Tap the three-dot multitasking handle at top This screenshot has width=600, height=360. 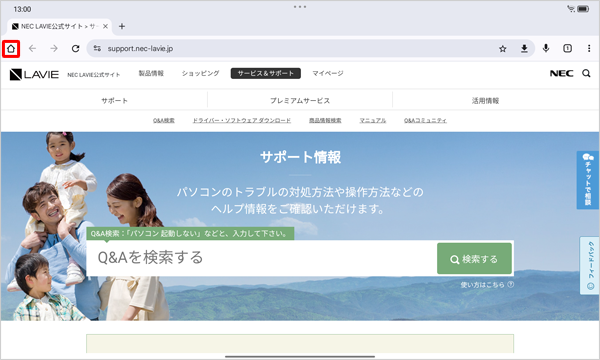click(x=300, y=7)
